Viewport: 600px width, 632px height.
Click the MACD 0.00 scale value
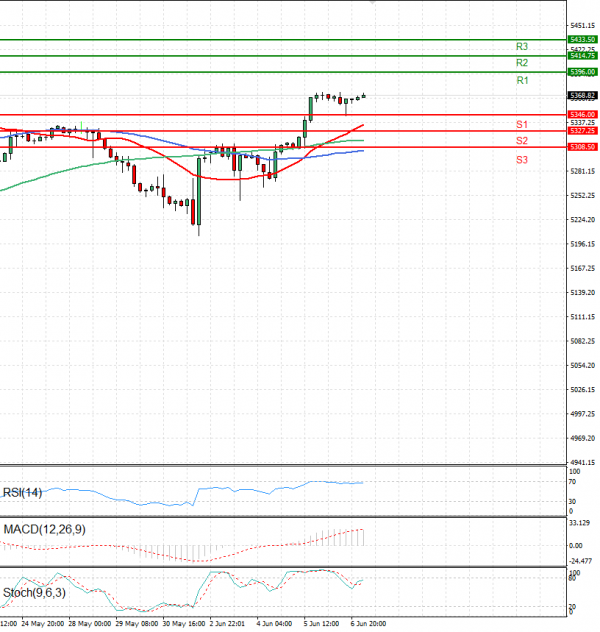(x=575, y=545)
